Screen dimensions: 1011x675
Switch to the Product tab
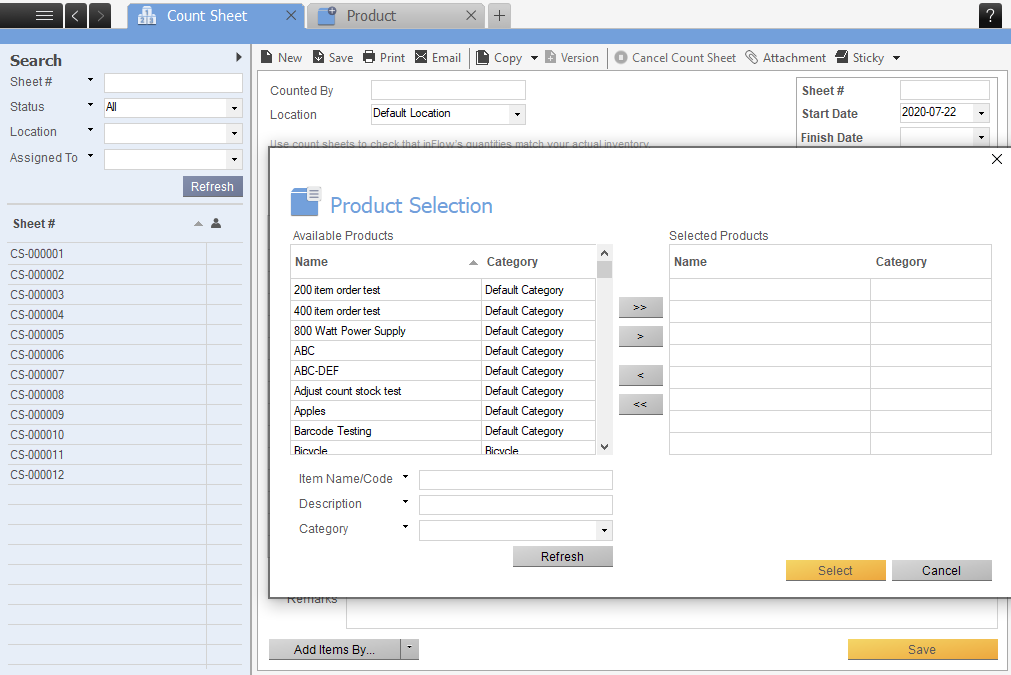coord(370,16)
